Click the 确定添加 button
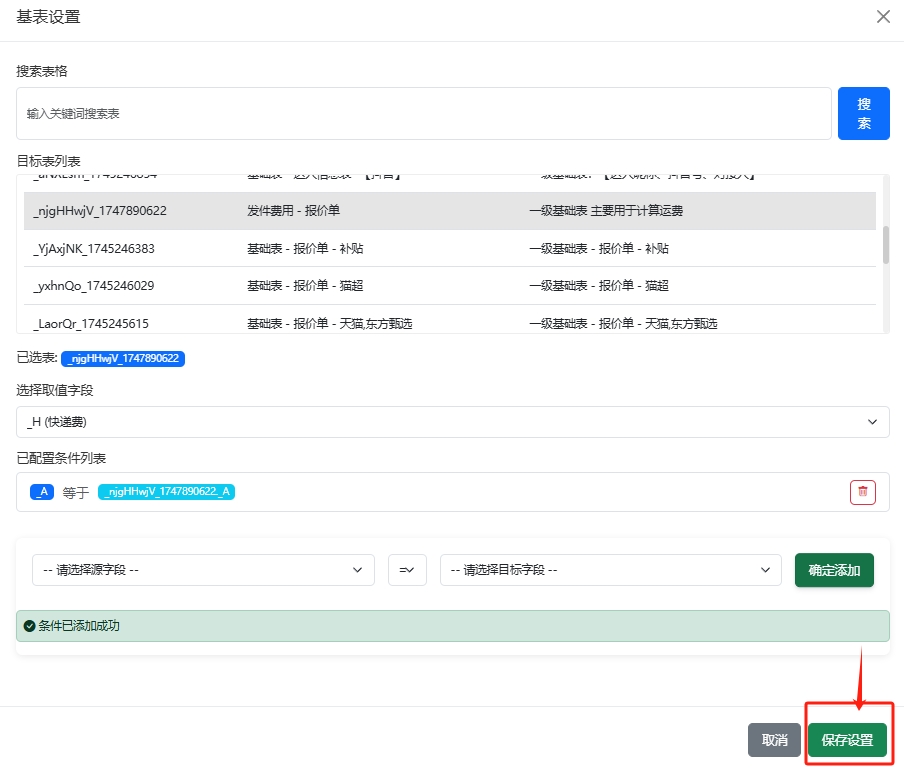This screenshot has height=769, width=904. [x=833, y=570]
